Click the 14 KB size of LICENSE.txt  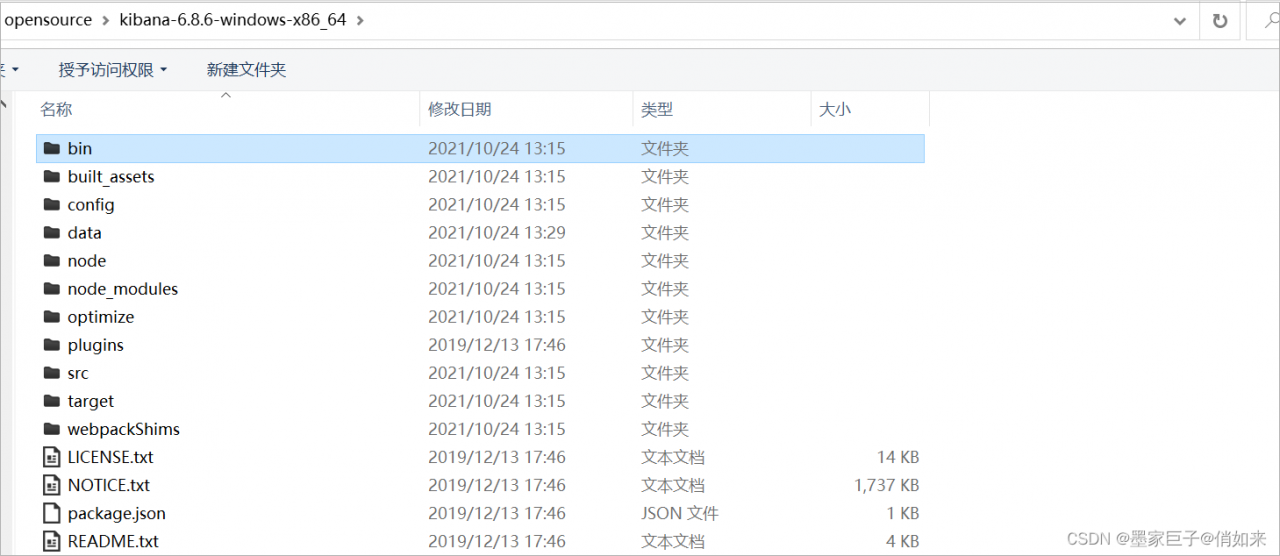[897, 457]
